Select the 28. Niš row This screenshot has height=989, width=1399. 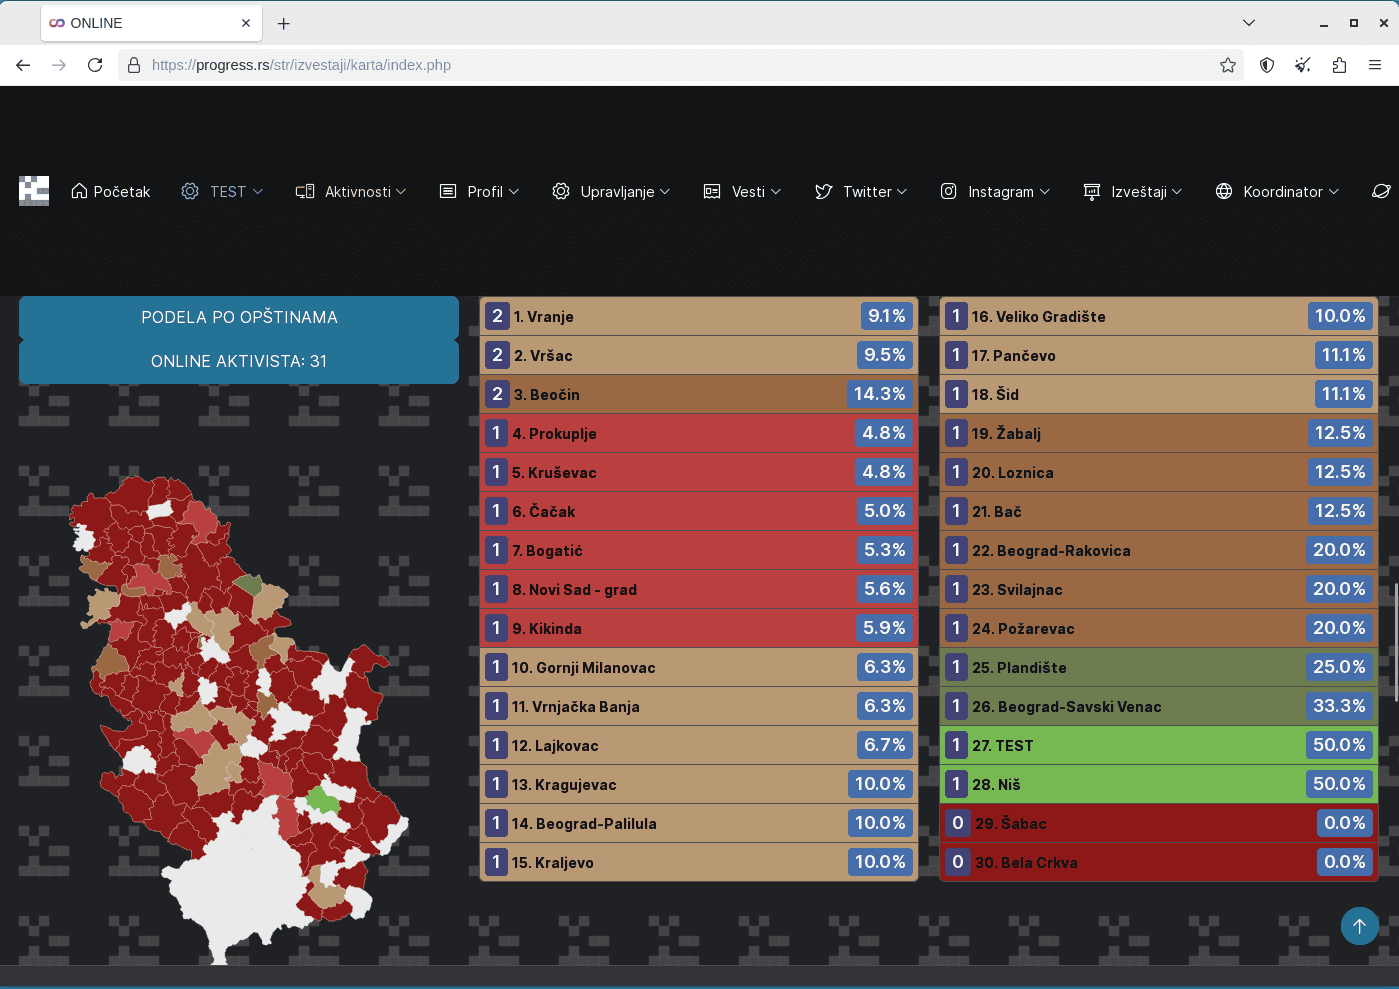tap(1159, 784)
